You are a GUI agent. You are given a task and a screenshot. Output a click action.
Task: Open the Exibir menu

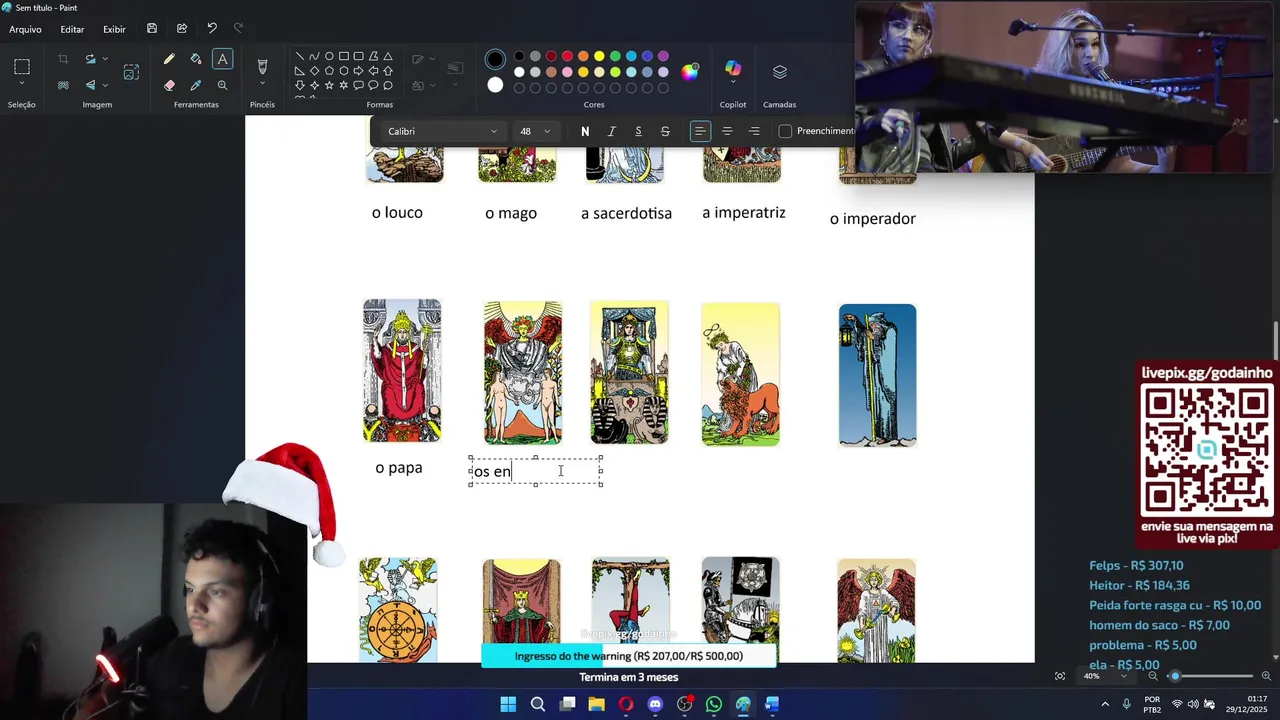tap(114, 29)
